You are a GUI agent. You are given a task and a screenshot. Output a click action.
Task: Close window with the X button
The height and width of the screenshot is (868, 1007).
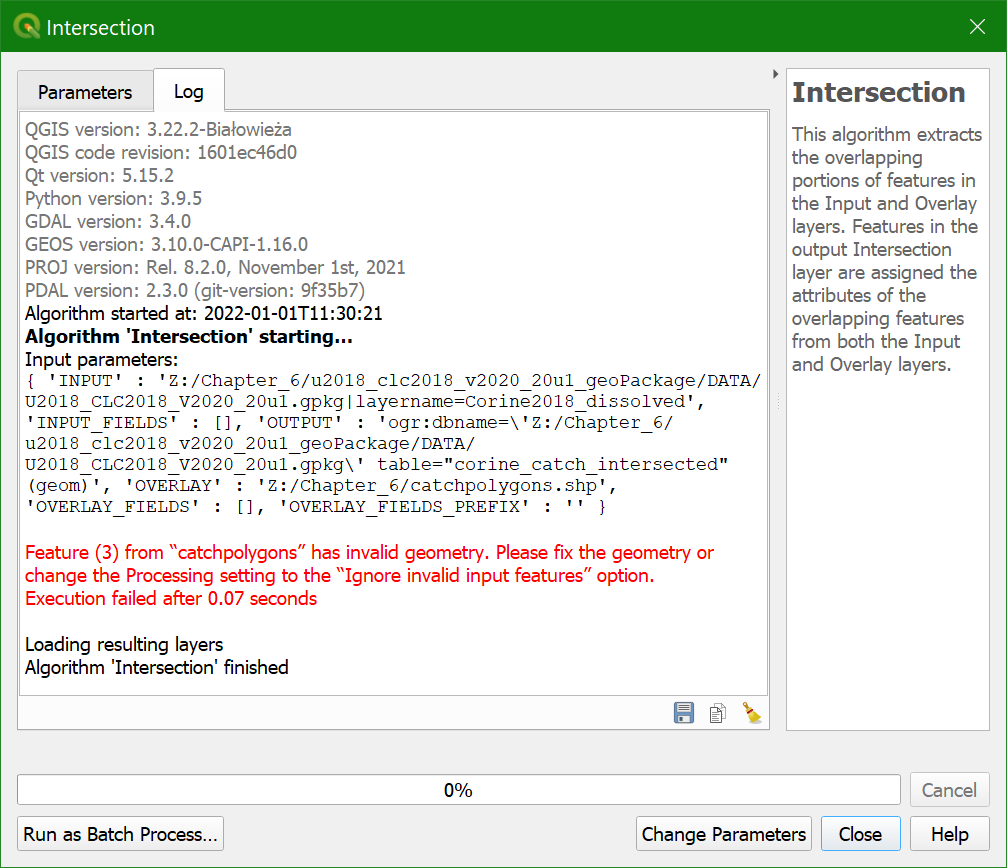coord(977,26)
